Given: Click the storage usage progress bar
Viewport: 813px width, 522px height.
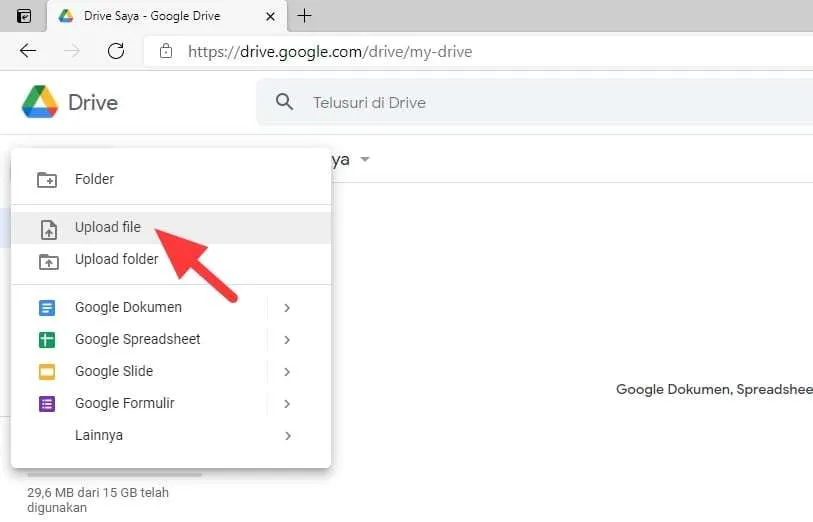Looking at the screenshot, I should tap(114, 474).
